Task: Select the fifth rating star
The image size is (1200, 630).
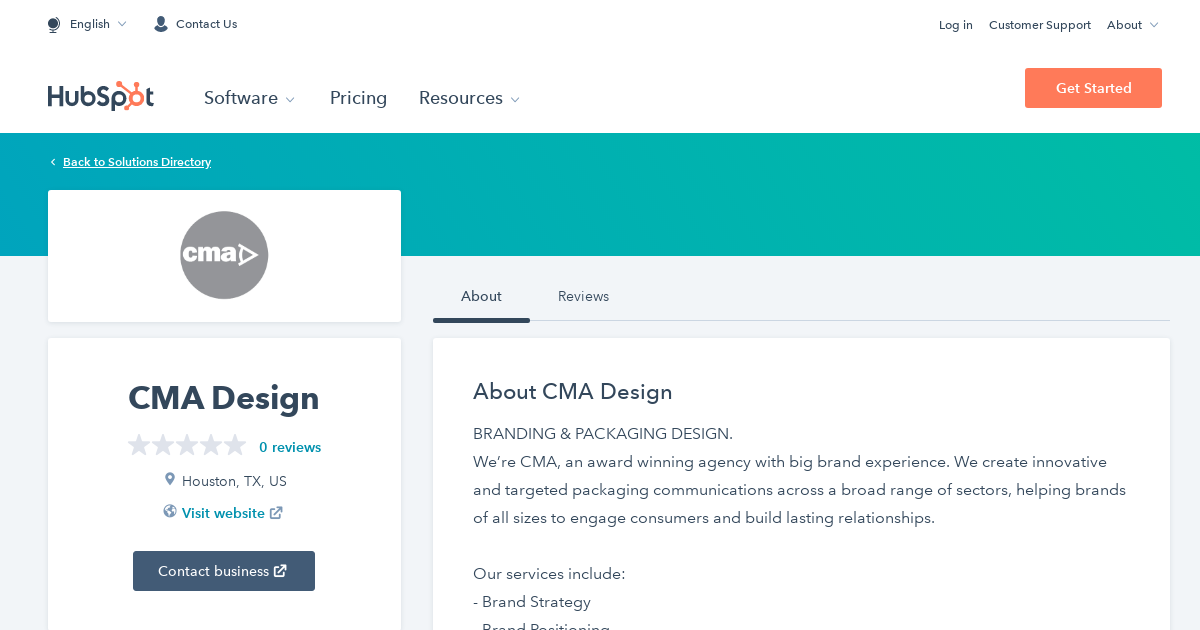Action: click(x=235, y=444)
